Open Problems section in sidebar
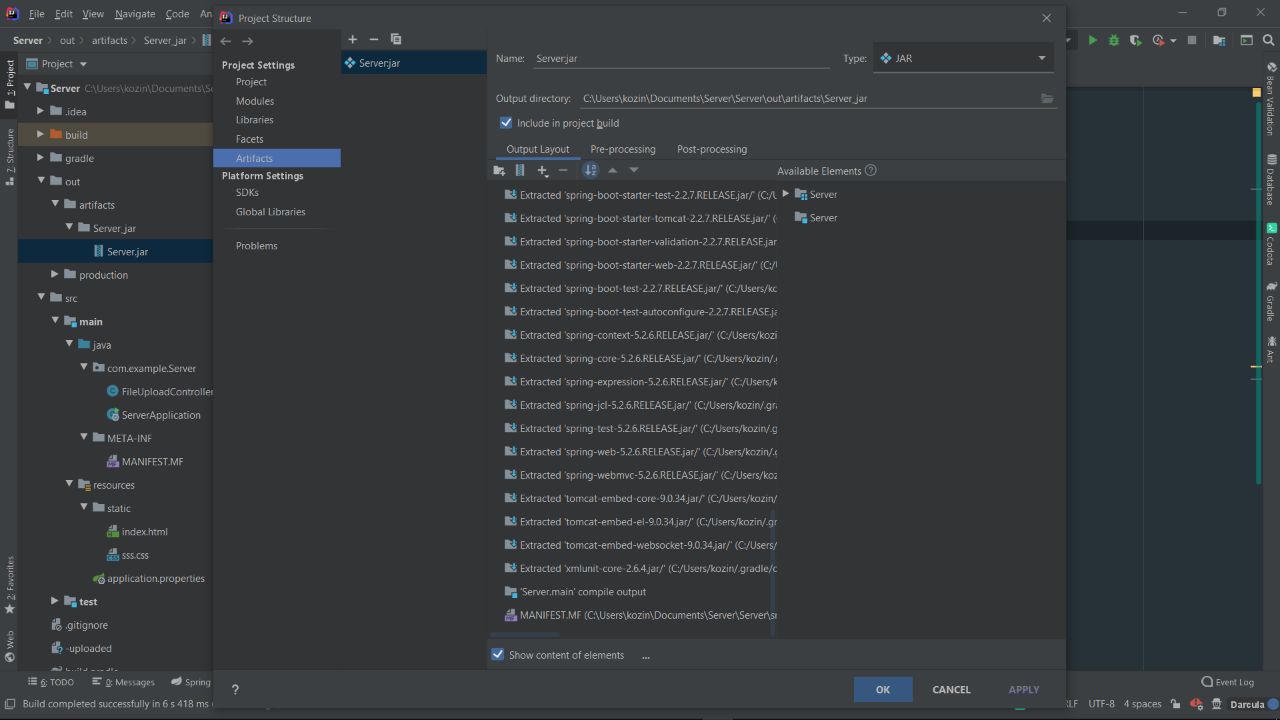 tap(257, 246)
